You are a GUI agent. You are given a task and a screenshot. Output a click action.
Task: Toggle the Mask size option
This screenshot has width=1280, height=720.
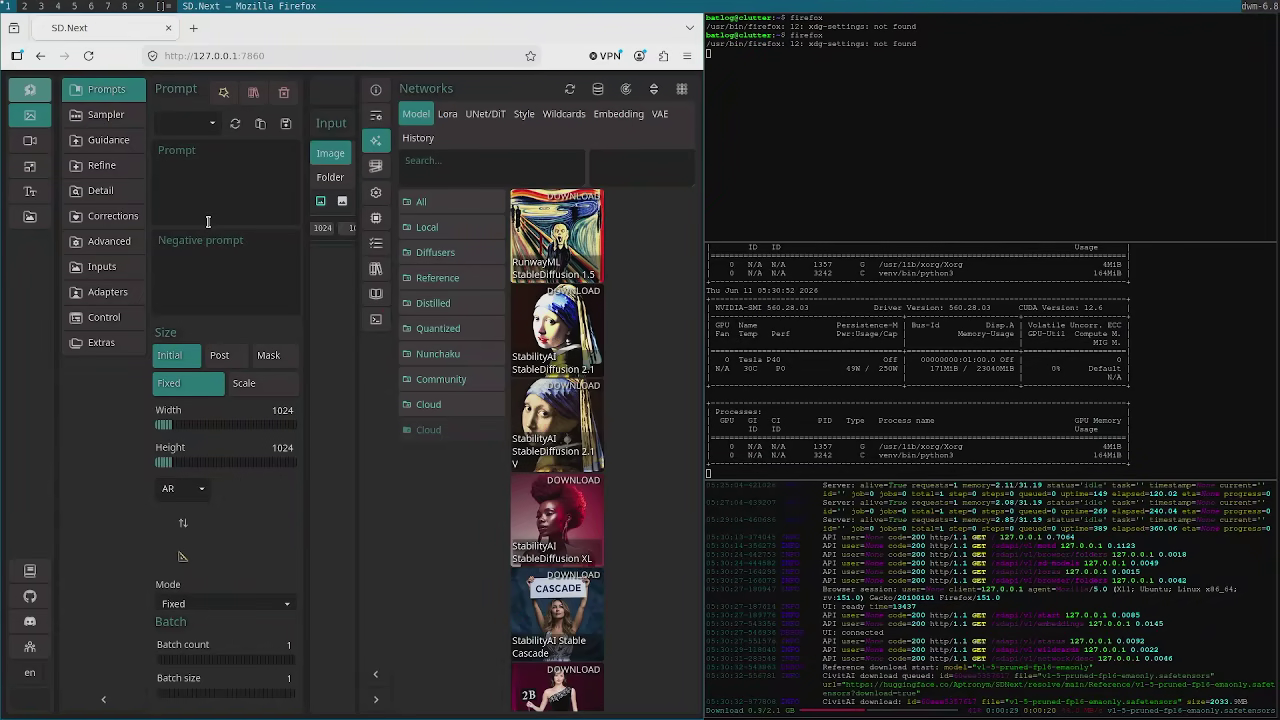(x=268, y=355)
